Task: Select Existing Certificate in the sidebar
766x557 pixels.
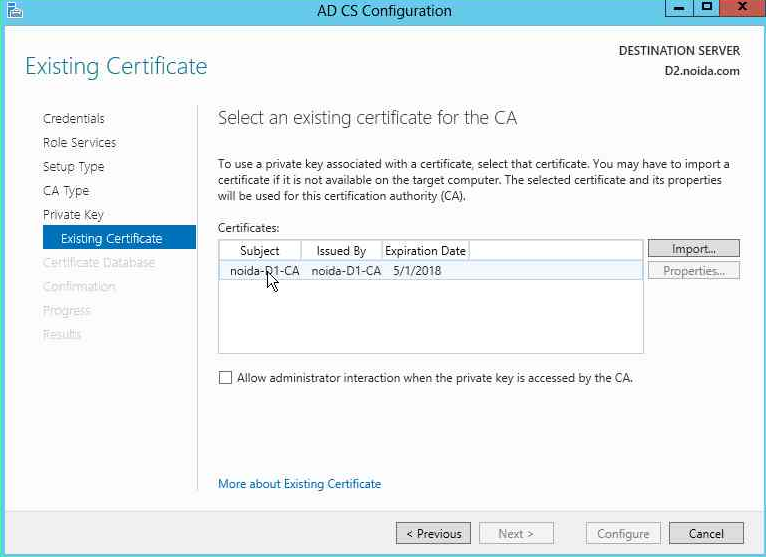Action: pyautogui.click(x=119, y=237)
